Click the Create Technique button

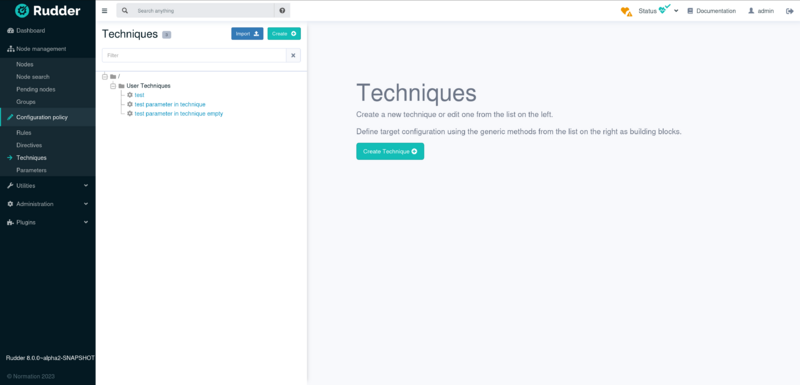390,151
